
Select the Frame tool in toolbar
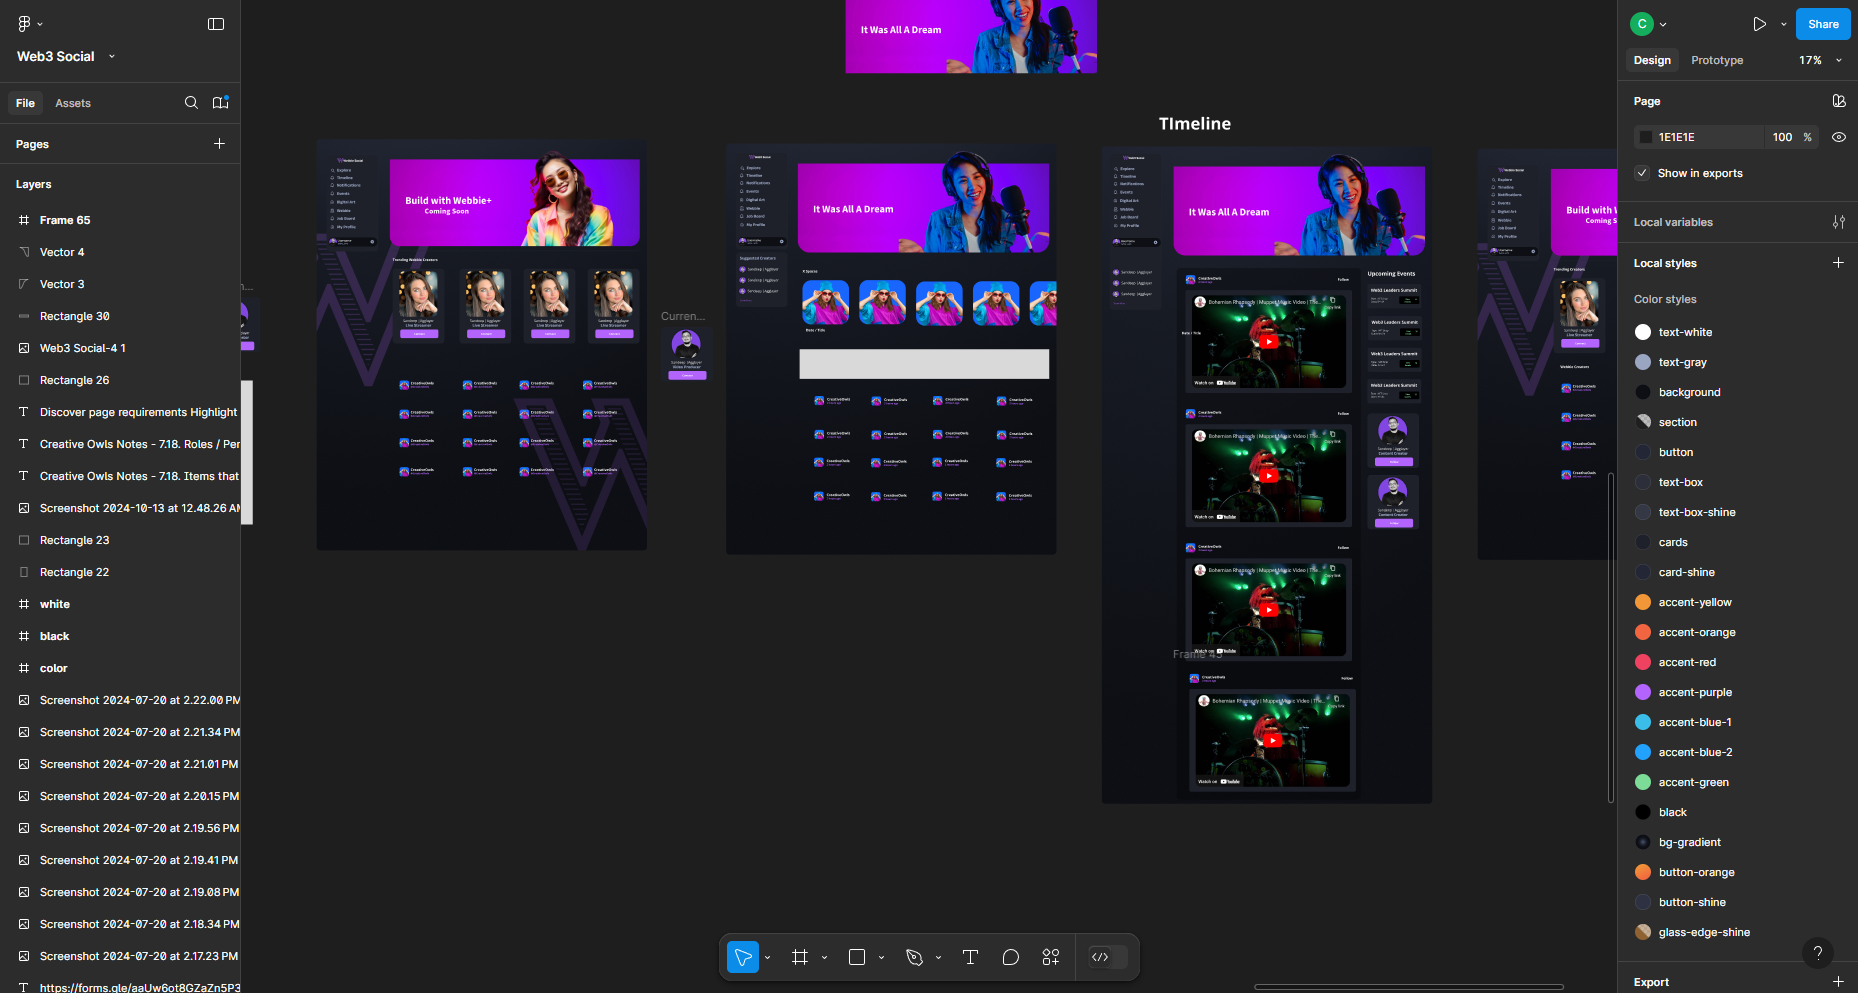(800, 957)
